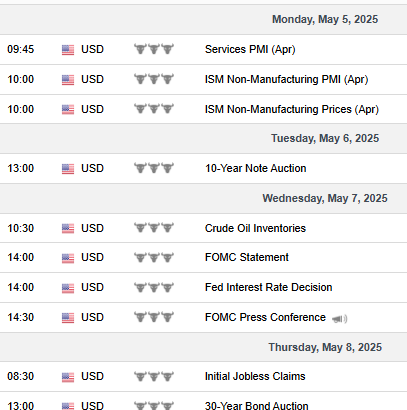Click the speaker icon beside FOMC Press Conference
Screen dimensions: 407x410
click(339, 319)
